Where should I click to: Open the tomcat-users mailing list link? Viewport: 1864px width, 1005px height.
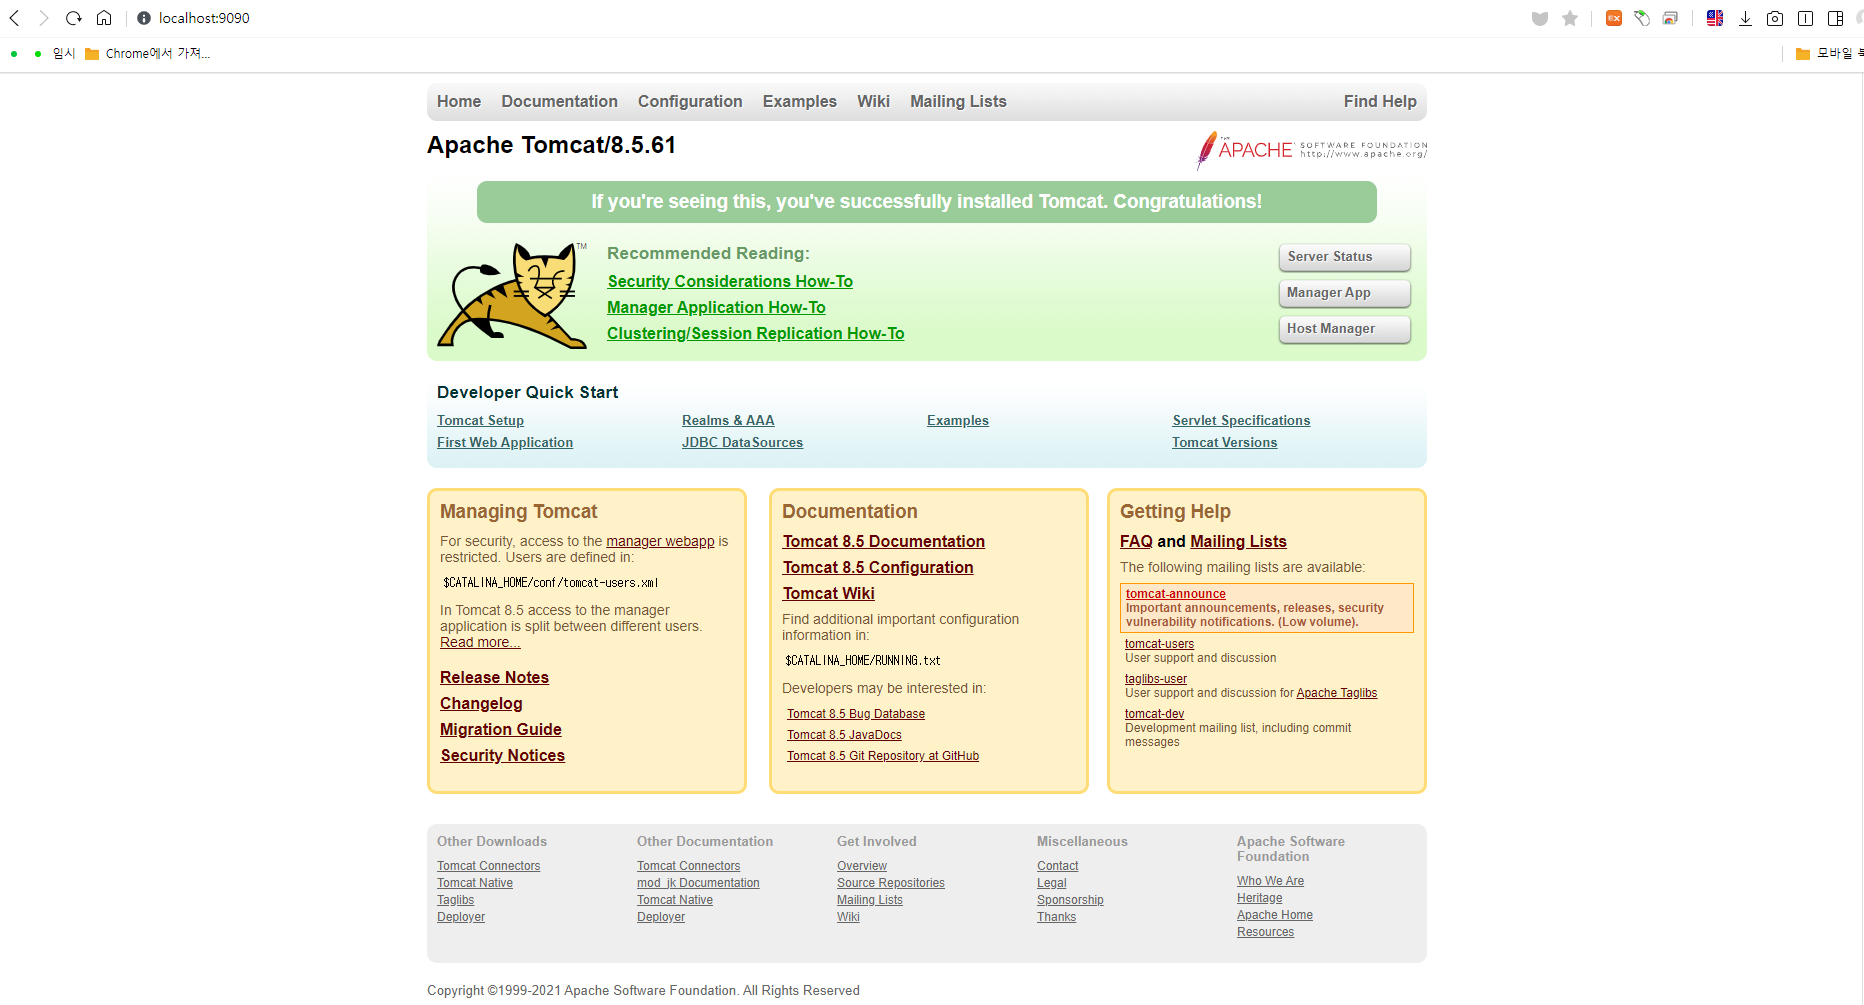1159,644
